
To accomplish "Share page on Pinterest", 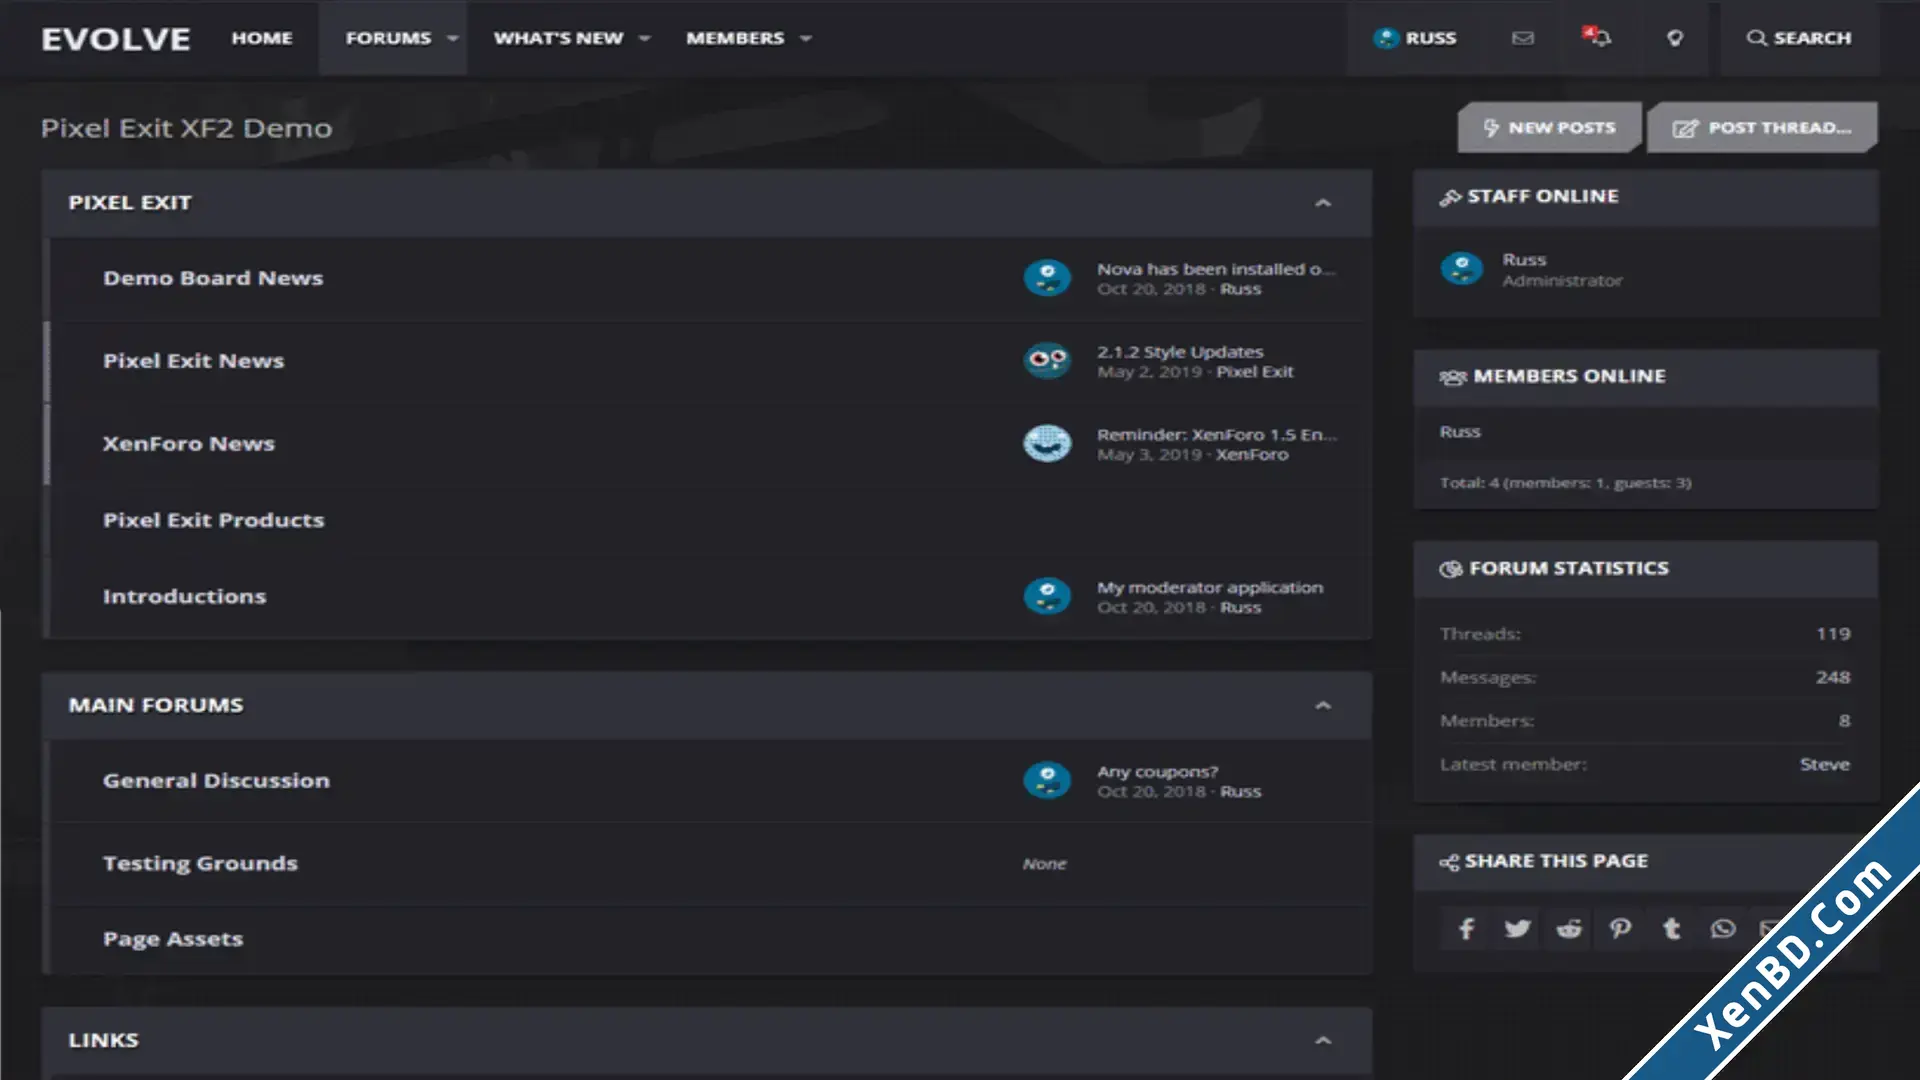I will coord(1620,929).
